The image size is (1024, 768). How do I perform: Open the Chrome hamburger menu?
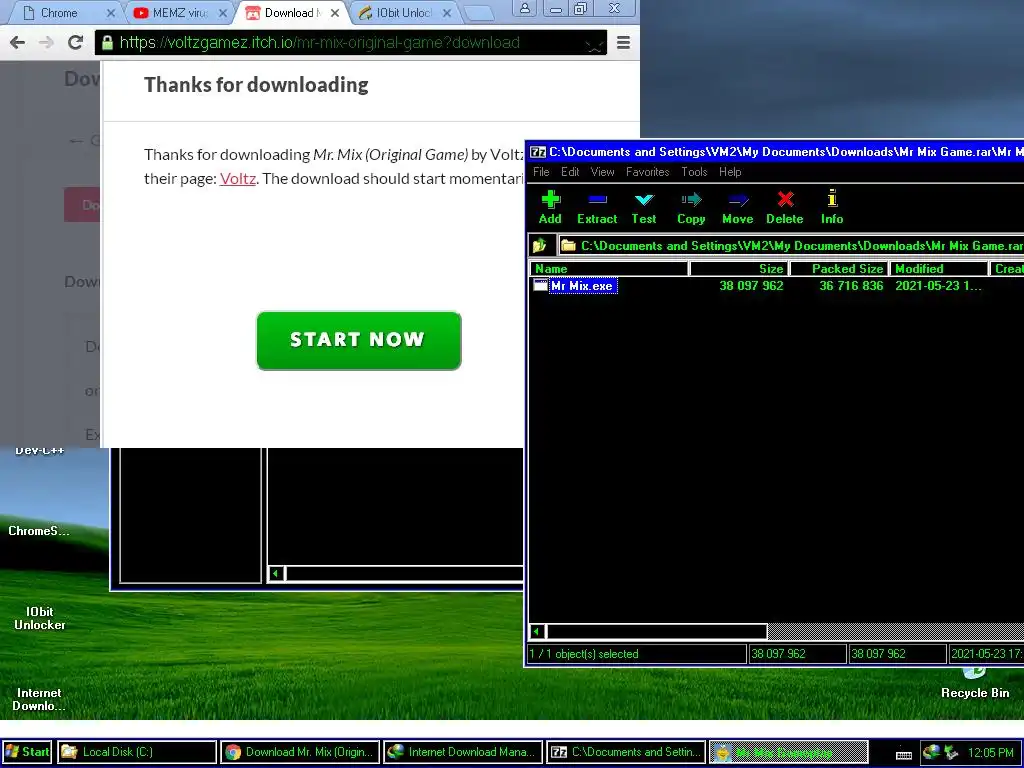(623, 42)
